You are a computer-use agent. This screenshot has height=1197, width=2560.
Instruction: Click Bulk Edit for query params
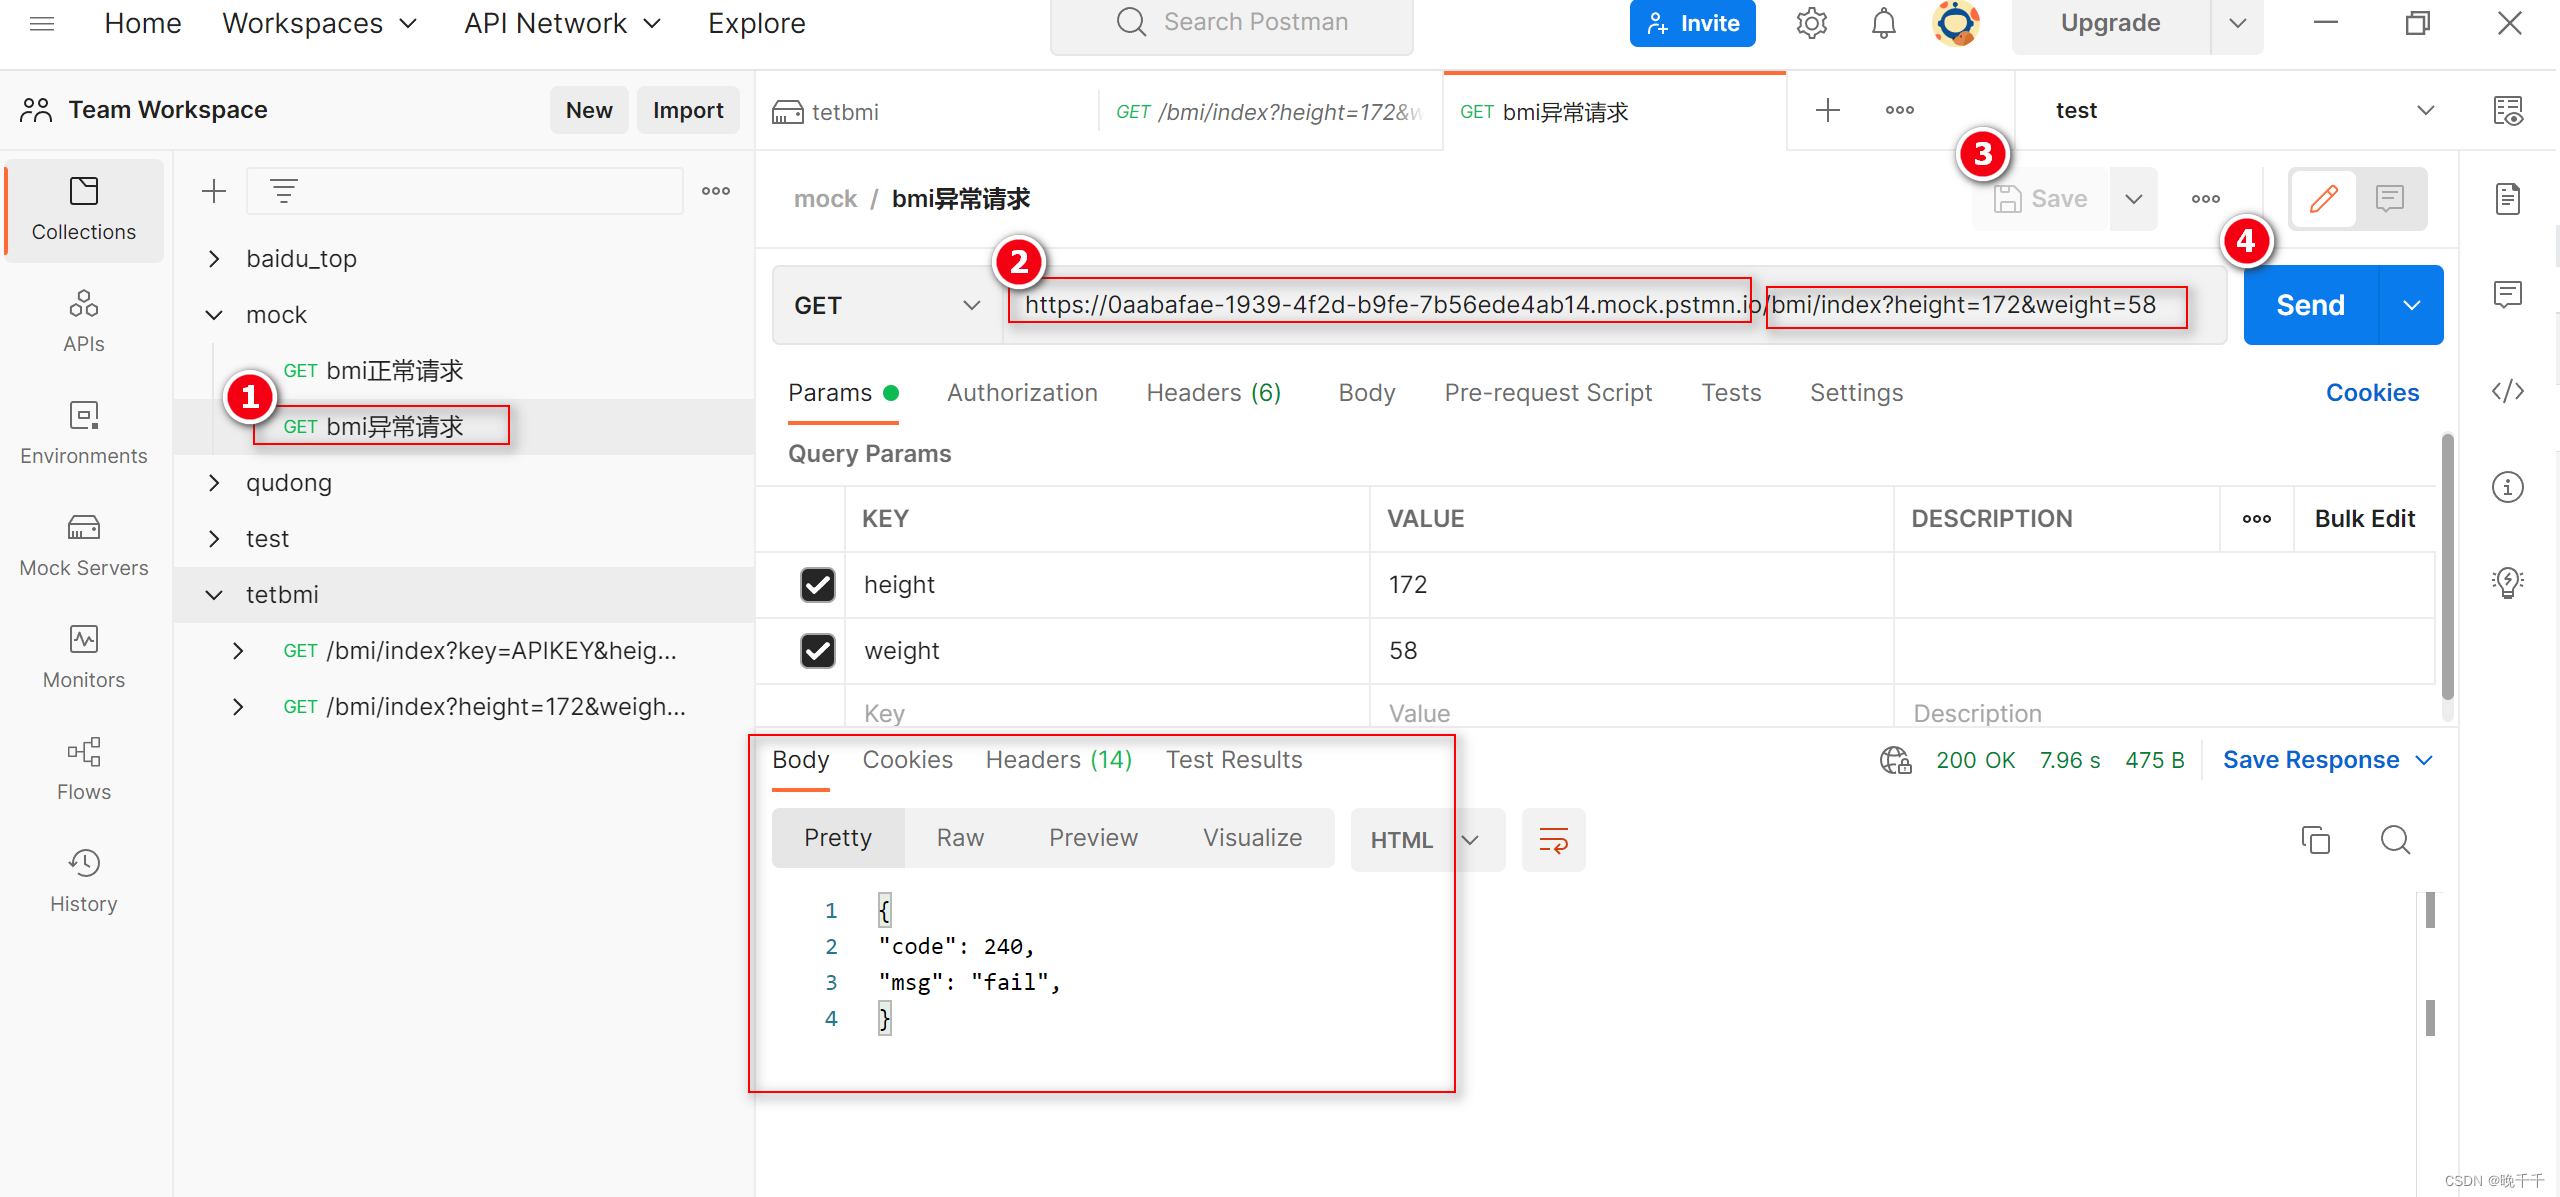[2364, 519]
